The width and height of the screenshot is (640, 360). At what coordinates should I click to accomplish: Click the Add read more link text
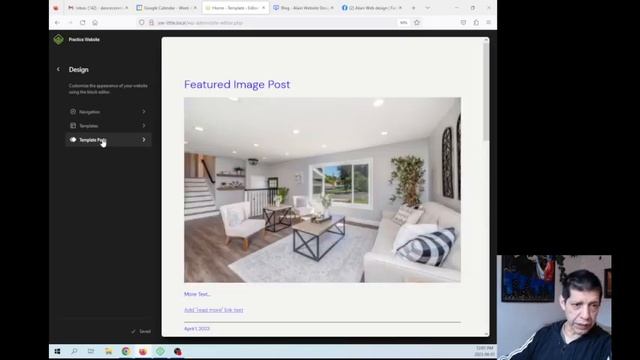pos(213,310)
